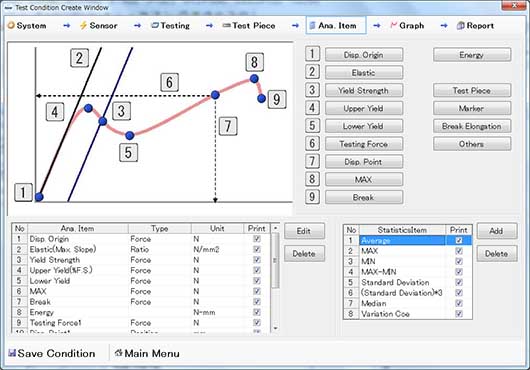
Task: Select the Test Piece step icon
Action: point(226,25)
